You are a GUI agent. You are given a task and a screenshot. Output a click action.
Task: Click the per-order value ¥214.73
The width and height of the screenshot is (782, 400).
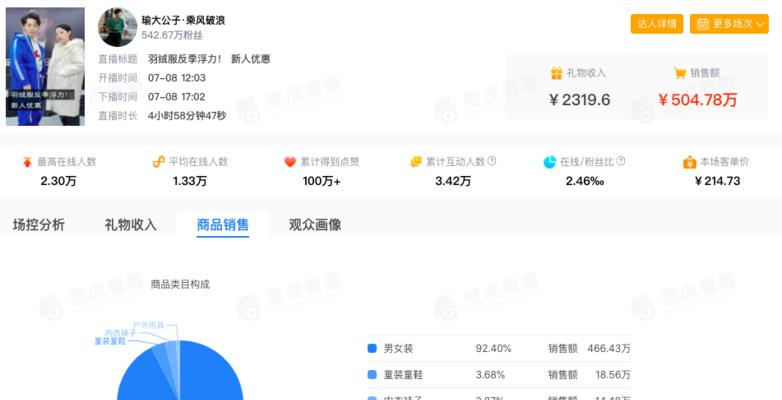point(717,181)
